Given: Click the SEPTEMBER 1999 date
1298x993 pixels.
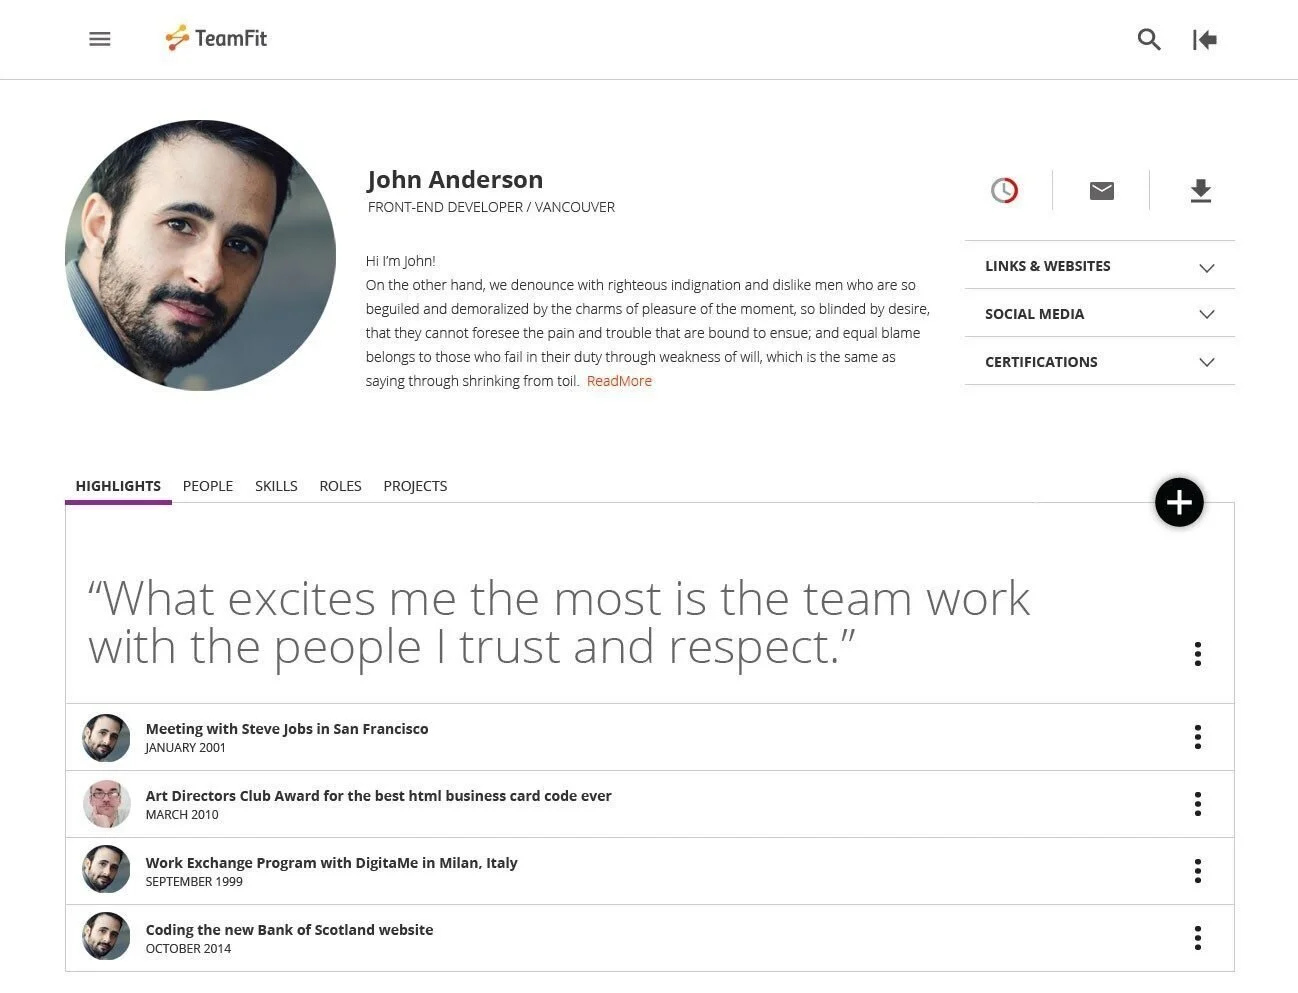Looking at the screenshot, I should [194, 882].
